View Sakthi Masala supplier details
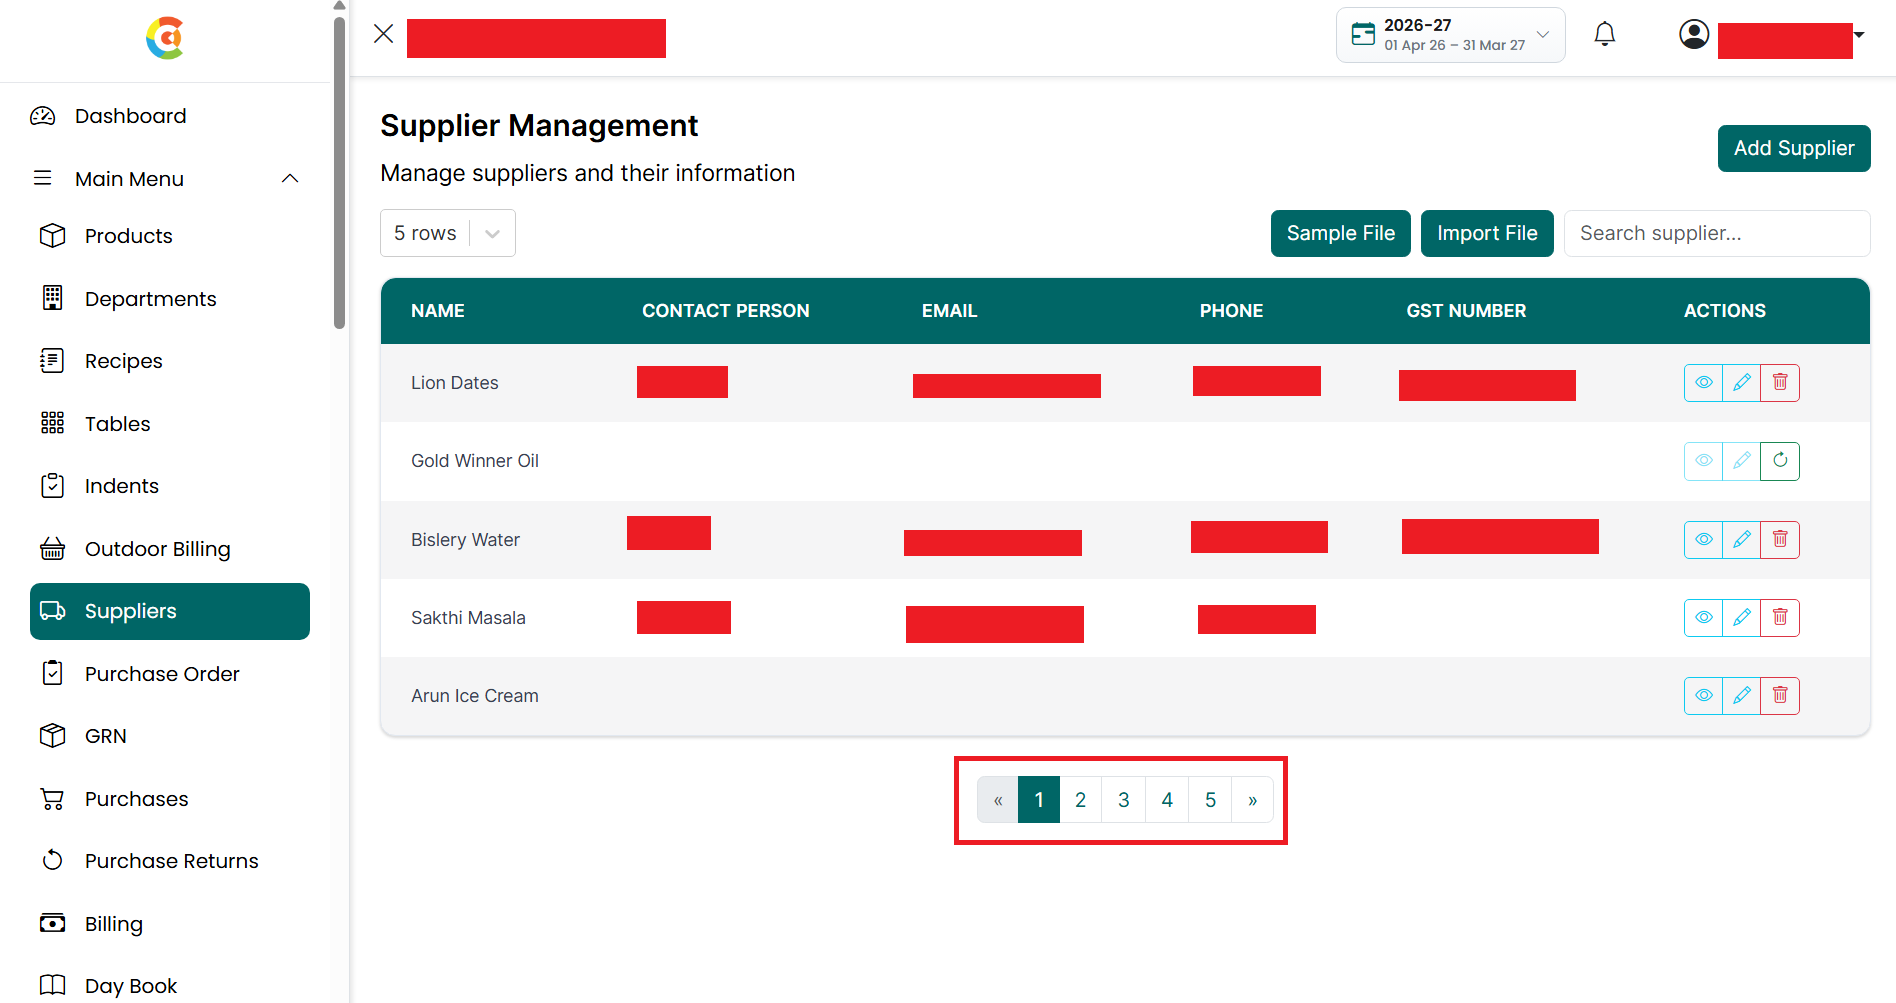This screenshot has width=1896, height=1003. click(1703, 618)
